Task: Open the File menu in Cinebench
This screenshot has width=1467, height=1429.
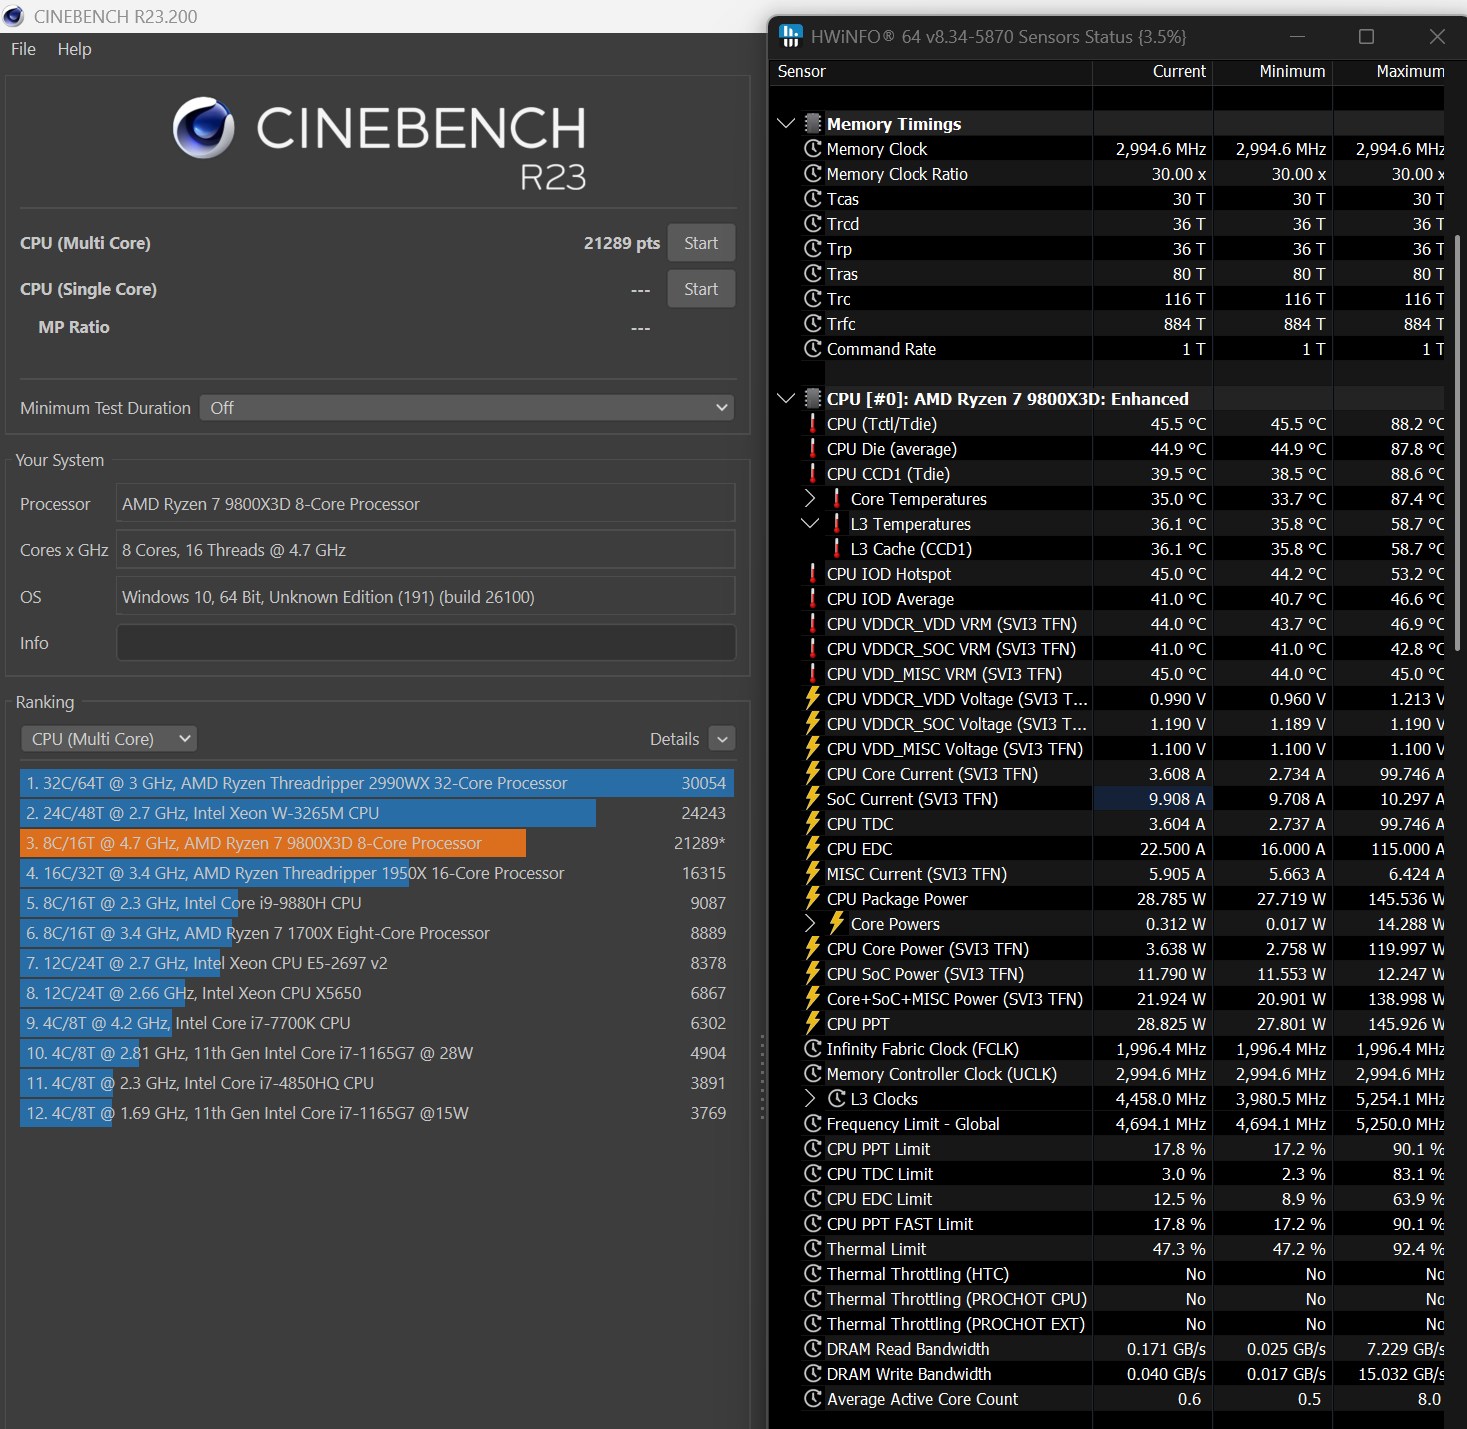Action: click(x=23, y=49)
